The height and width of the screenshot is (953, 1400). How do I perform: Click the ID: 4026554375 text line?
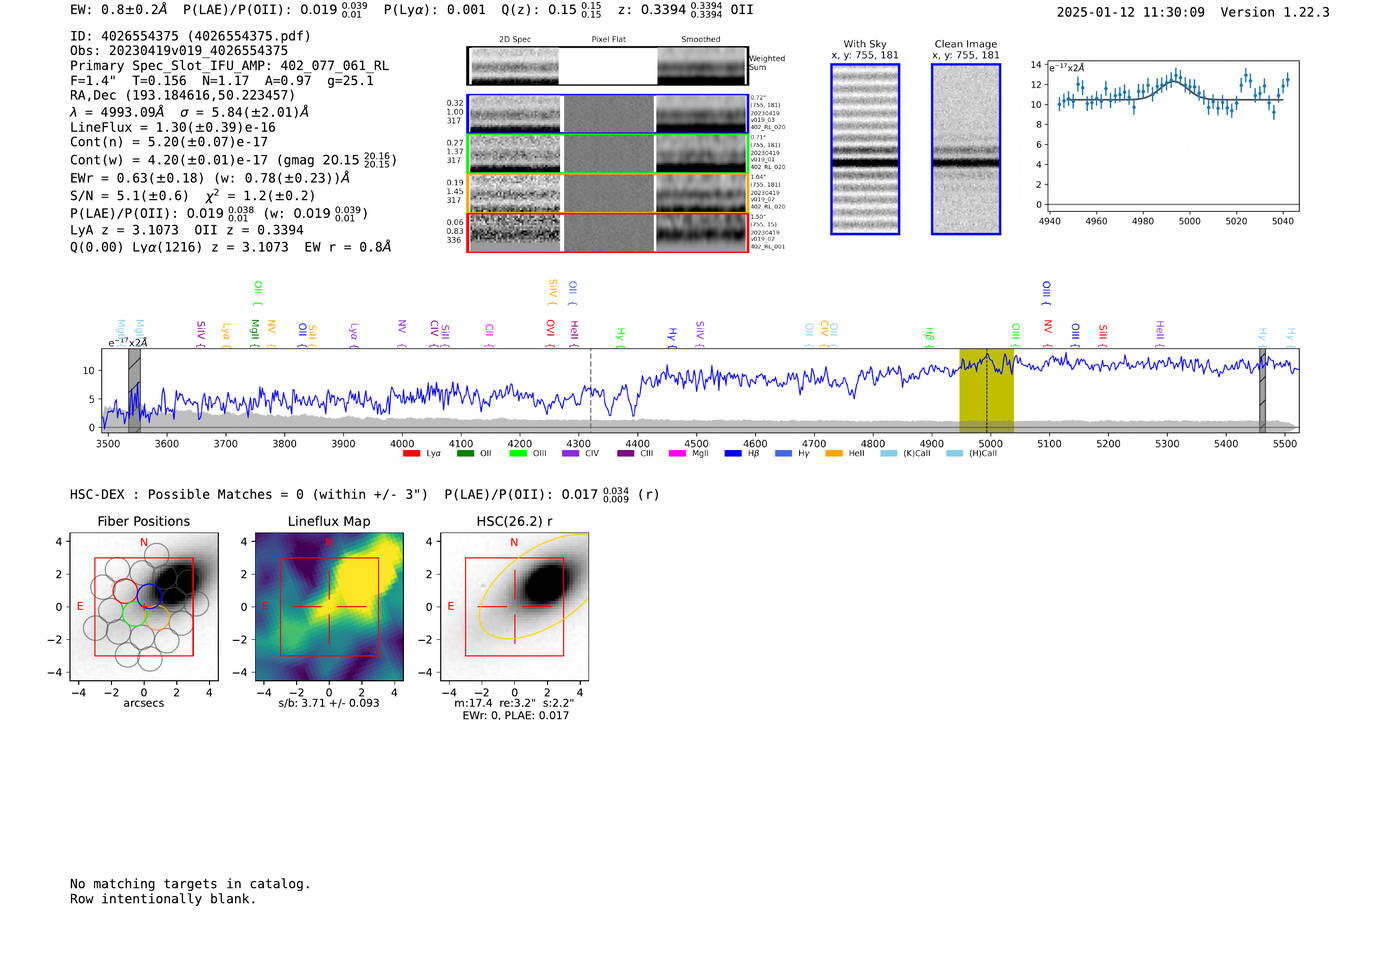tap(190, 36)
